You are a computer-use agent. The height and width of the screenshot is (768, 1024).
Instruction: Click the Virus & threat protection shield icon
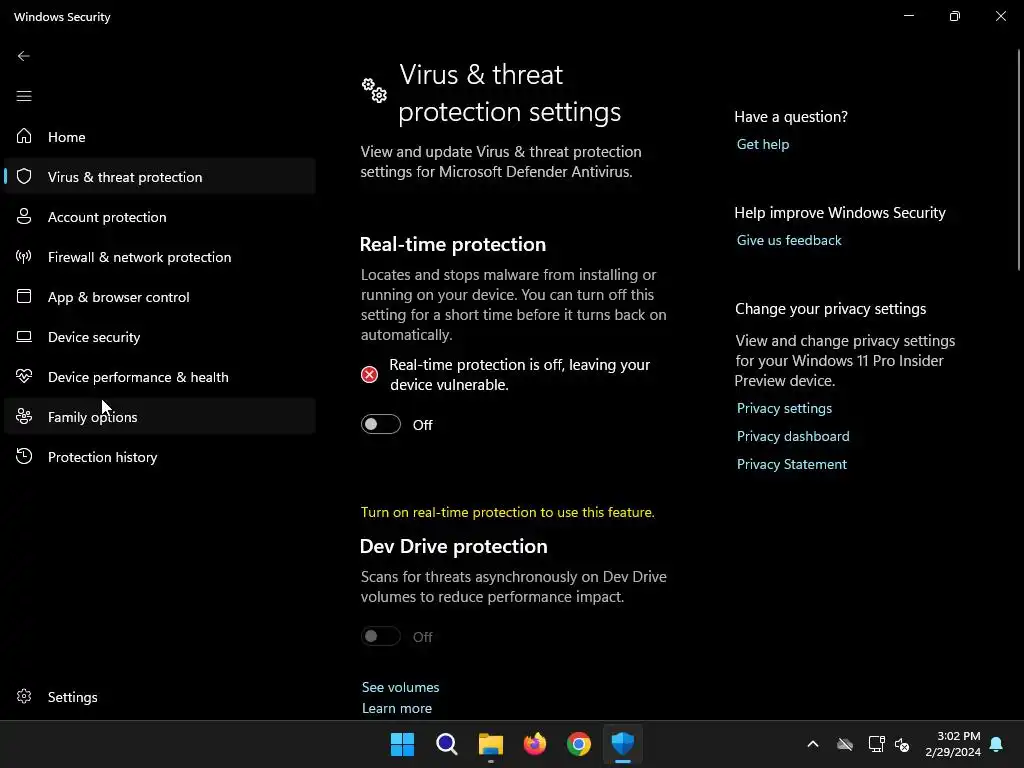24,176
